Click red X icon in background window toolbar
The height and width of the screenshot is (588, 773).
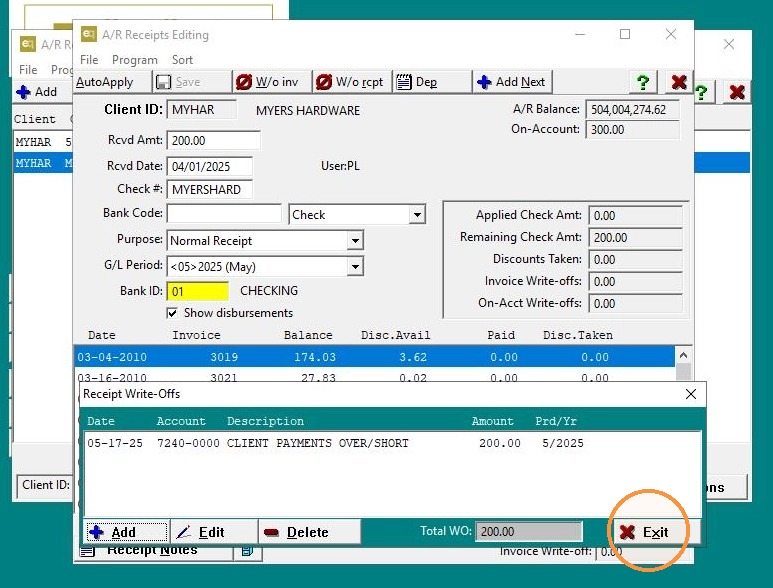(x=737, y=92)
